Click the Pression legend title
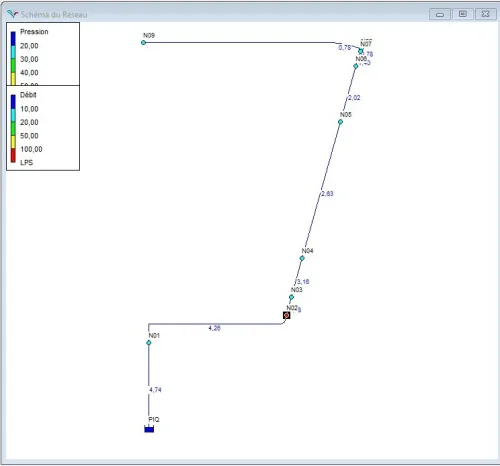Image resolution: width=500 pixels, height=466 pixels. point(34,32)
